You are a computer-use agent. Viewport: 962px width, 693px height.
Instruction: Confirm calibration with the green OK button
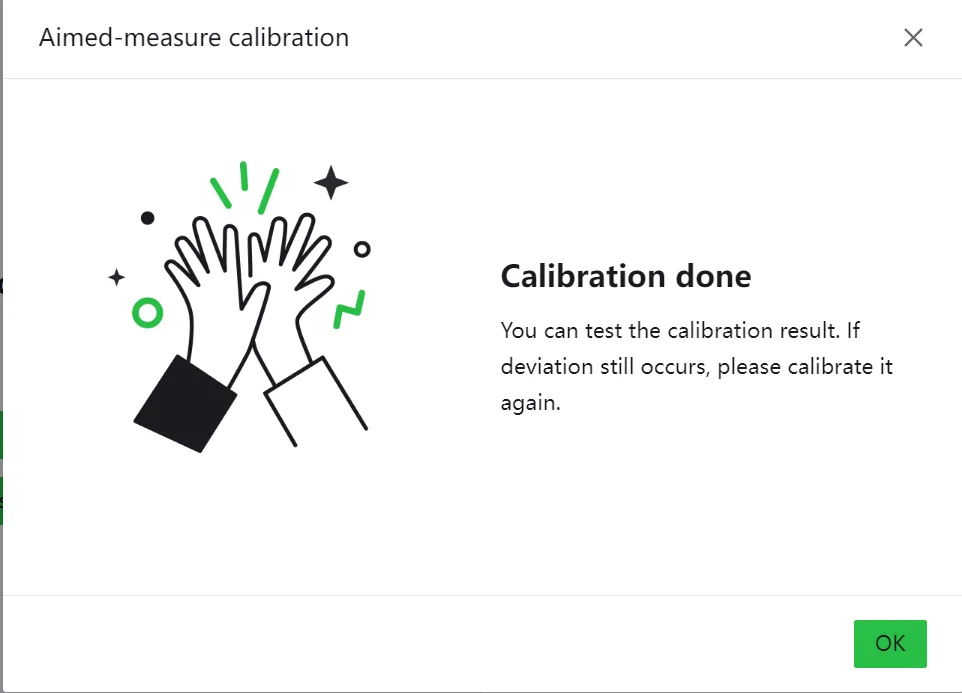(890, 643)
